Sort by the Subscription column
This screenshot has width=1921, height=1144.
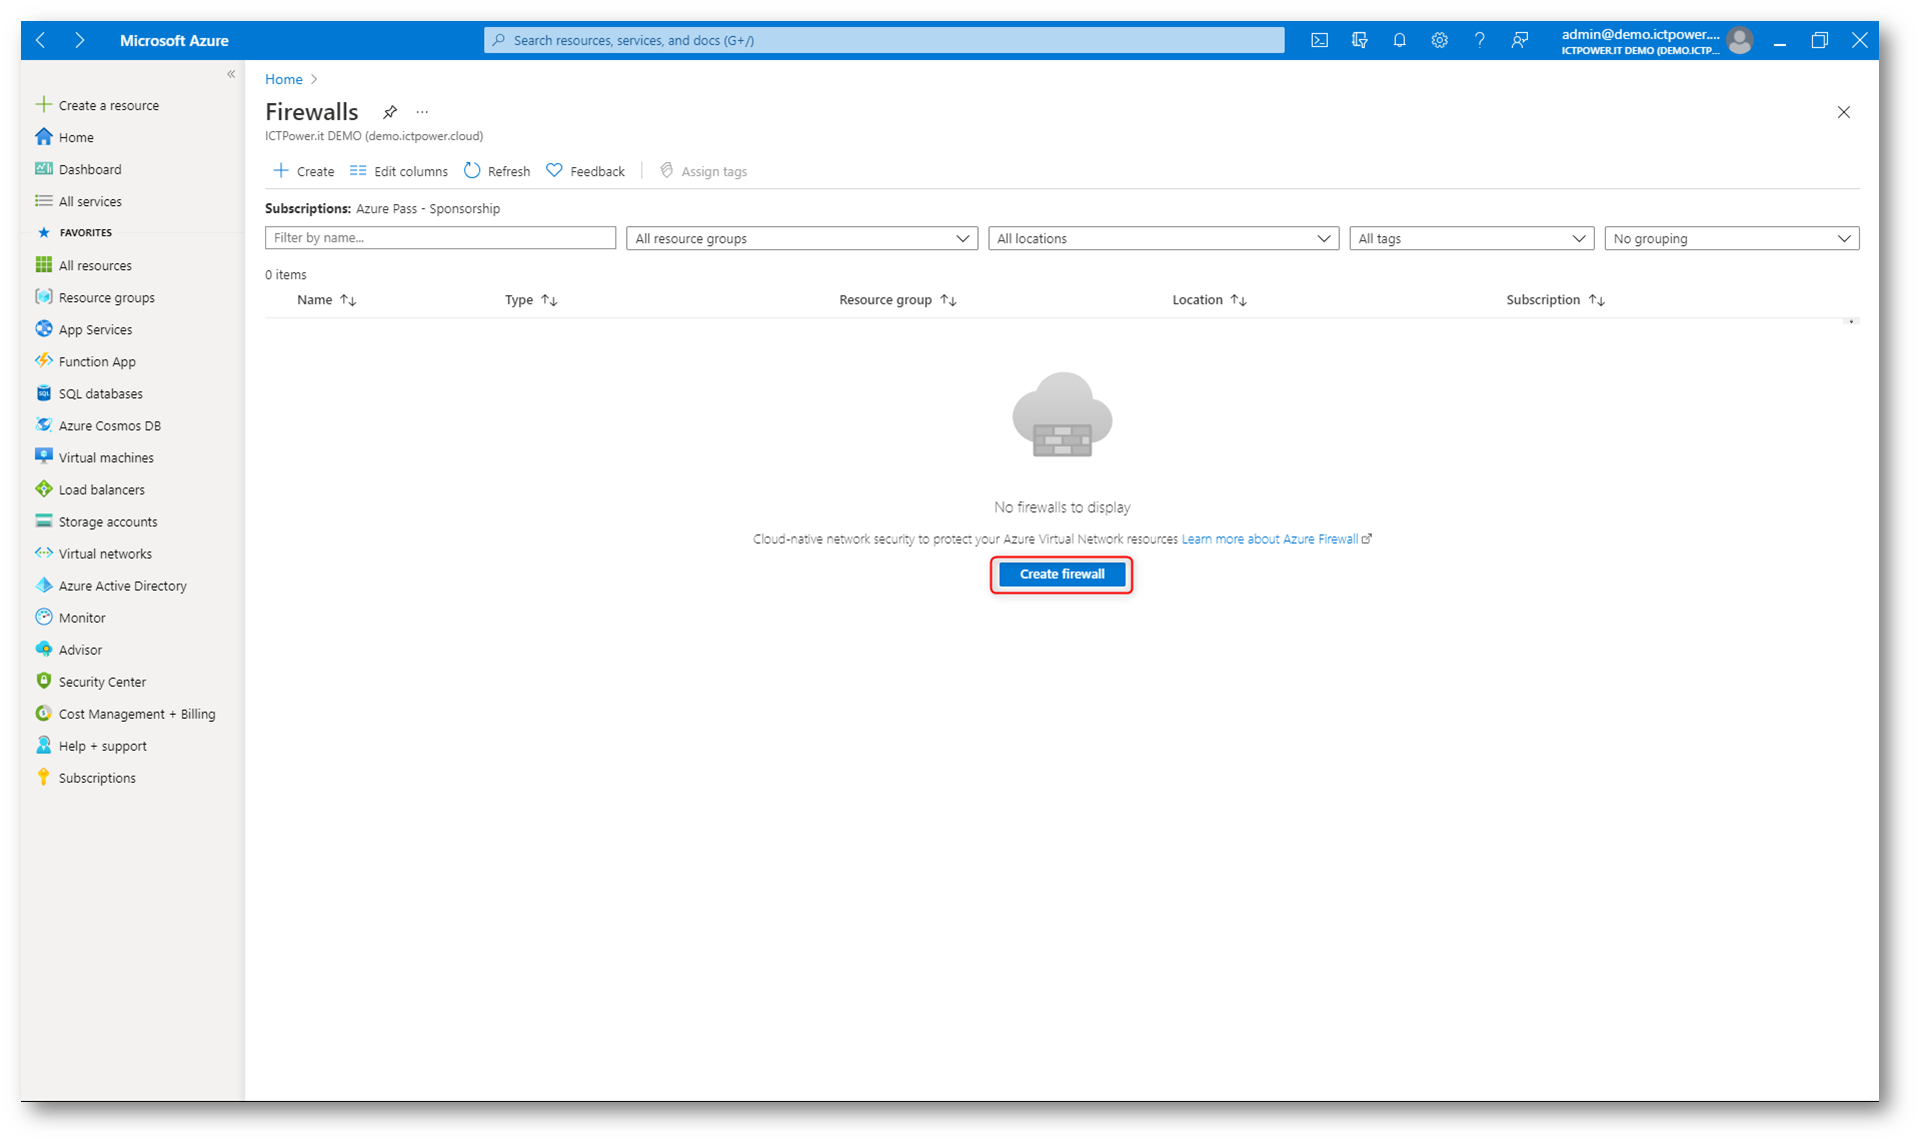tap(1555, 300)
